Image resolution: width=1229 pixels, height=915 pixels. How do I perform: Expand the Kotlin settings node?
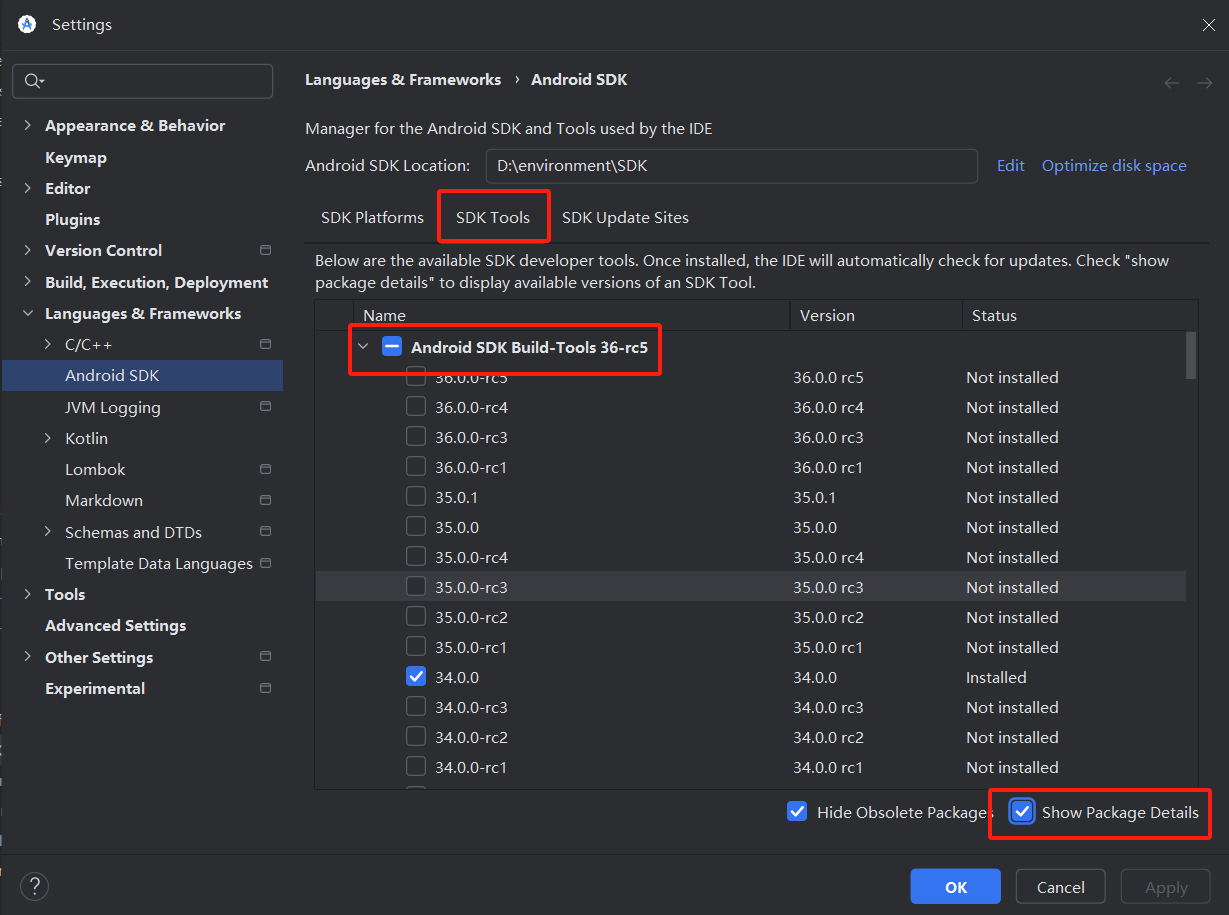coord(47,438)
